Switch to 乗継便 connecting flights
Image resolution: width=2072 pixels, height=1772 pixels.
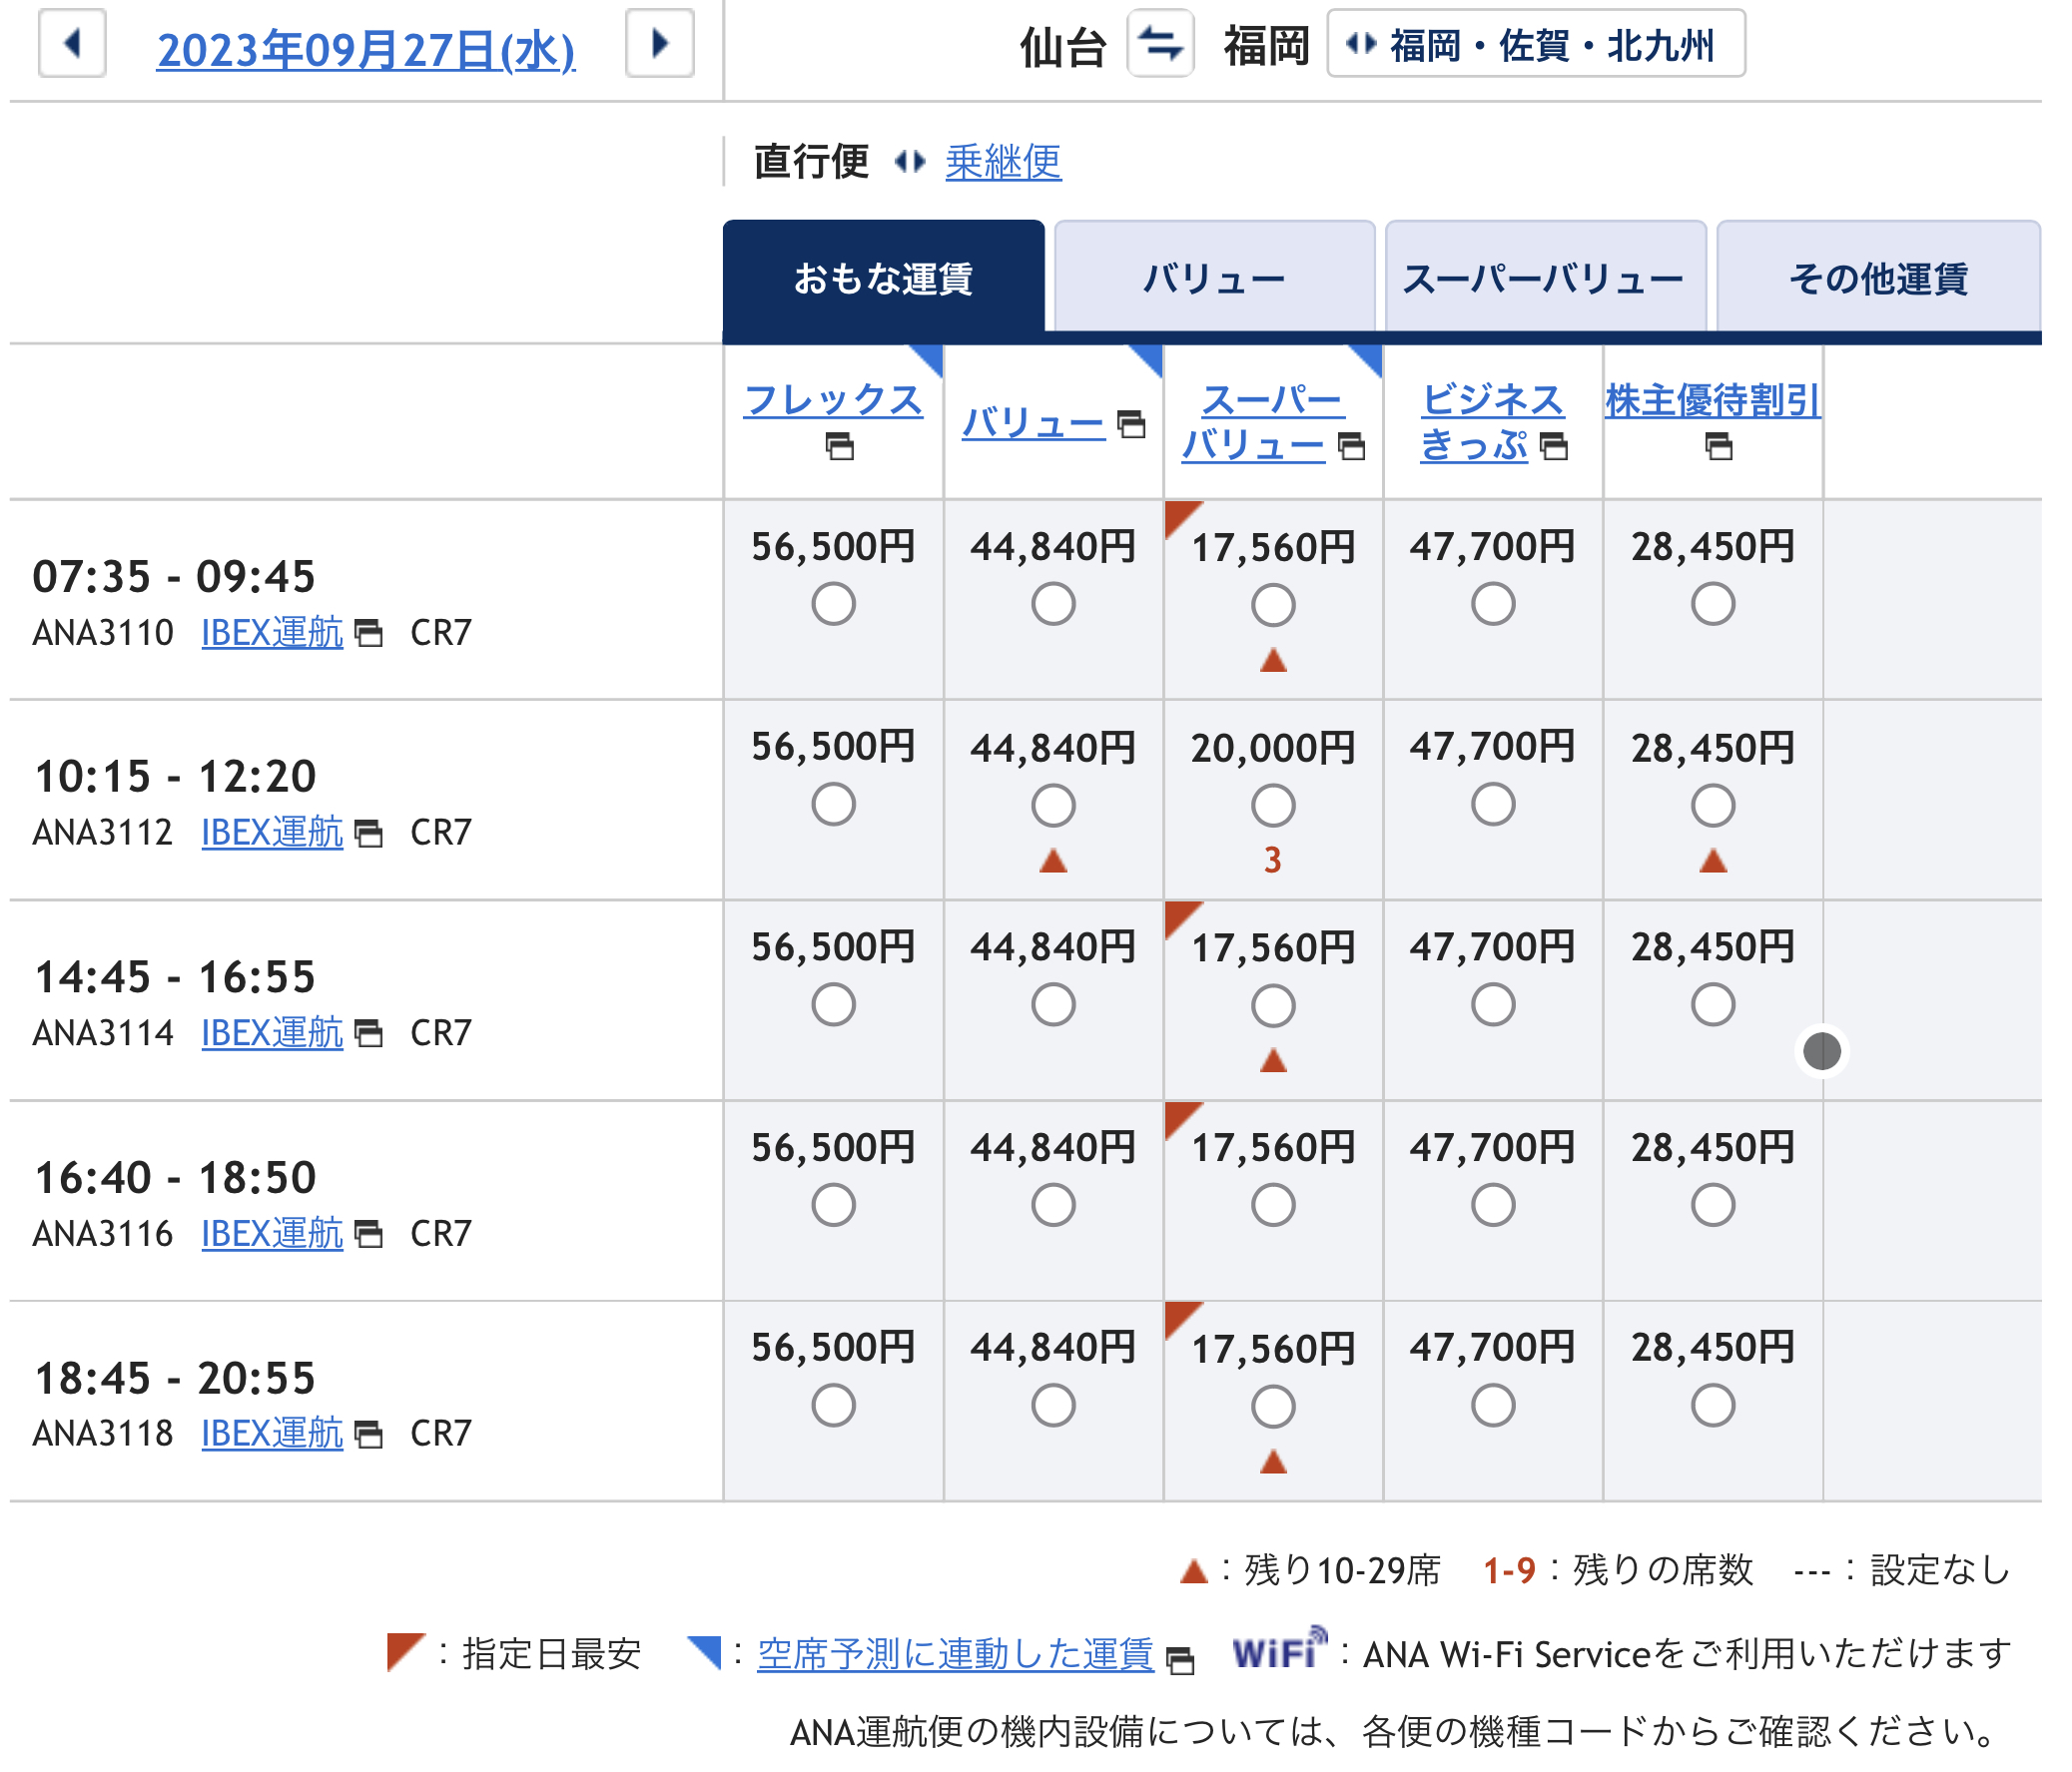pos(1003,162)
